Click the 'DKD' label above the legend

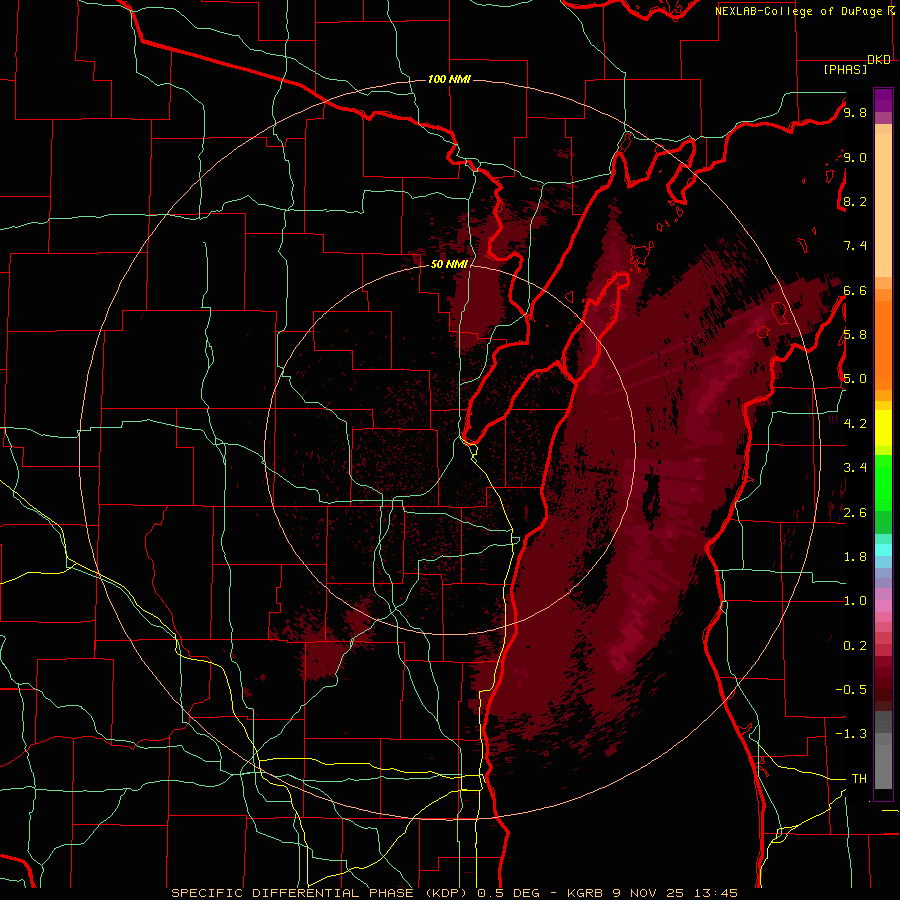click(x=879, y=60)
